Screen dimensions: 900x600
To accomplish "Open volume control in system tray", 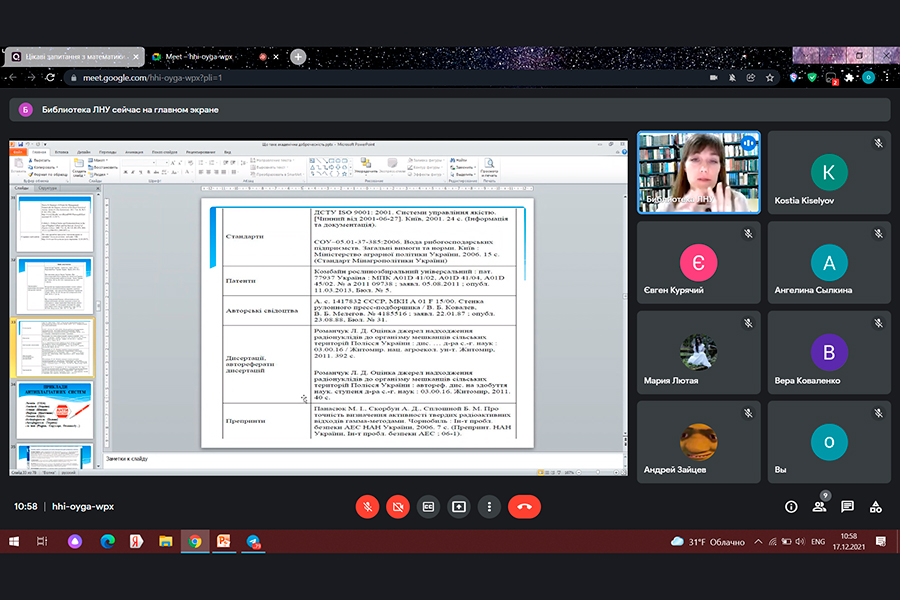I will click(800, 541).
